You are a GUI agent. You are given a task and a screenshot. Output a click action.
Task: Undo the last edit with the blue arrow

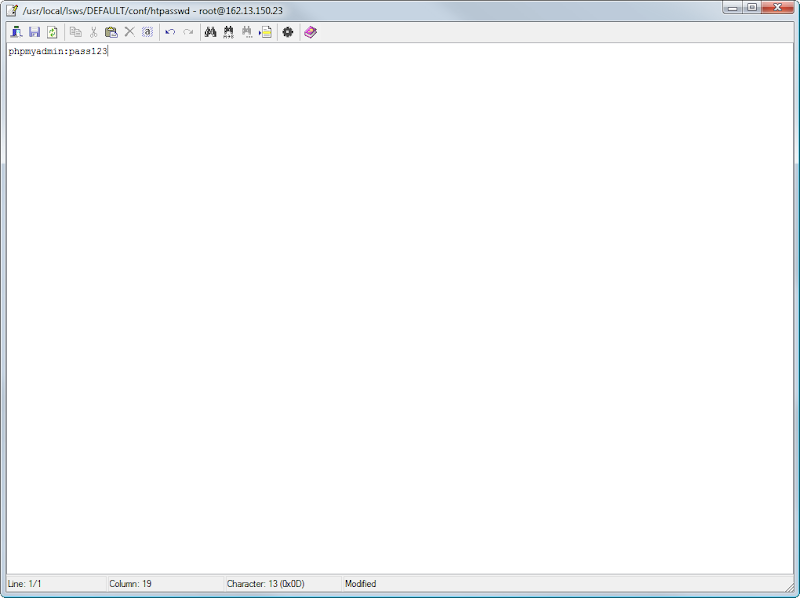(x=170, y=32)
